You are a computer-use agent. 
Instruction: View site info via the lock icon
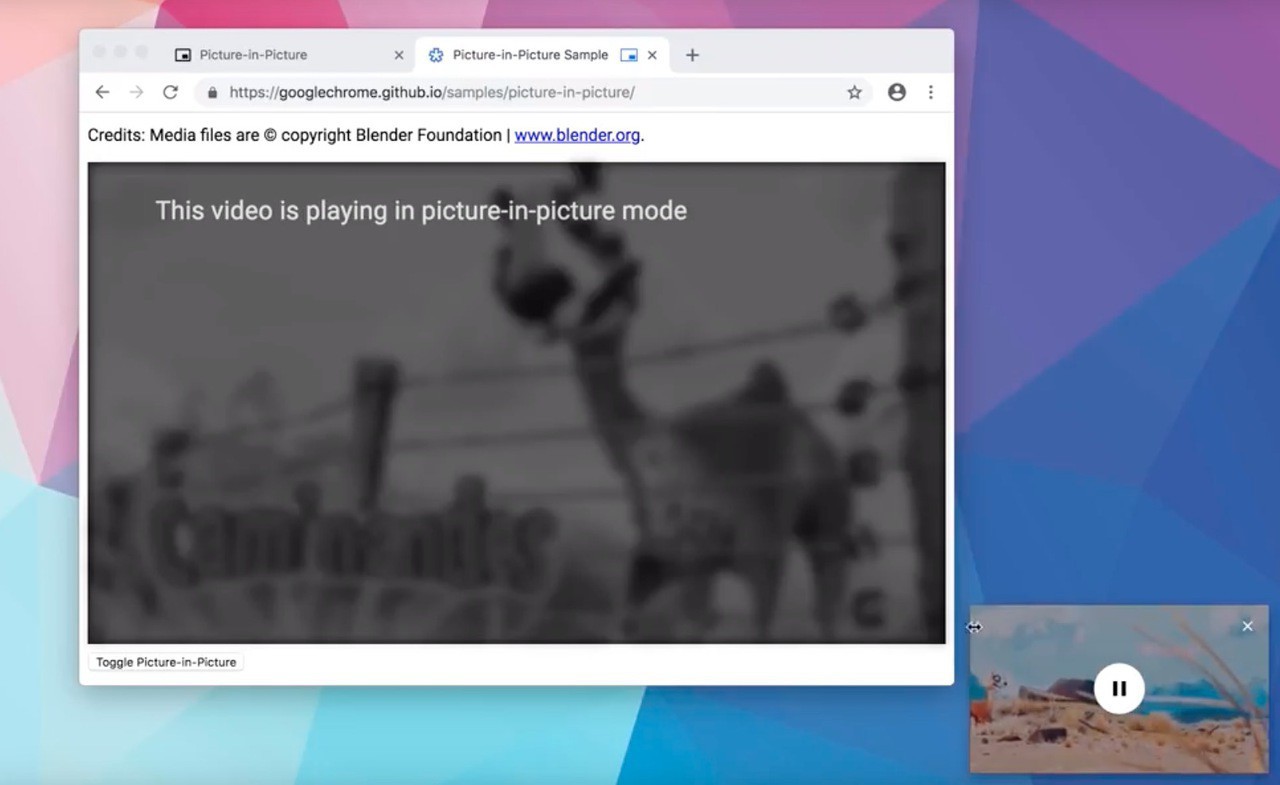(x=212, y=92)
